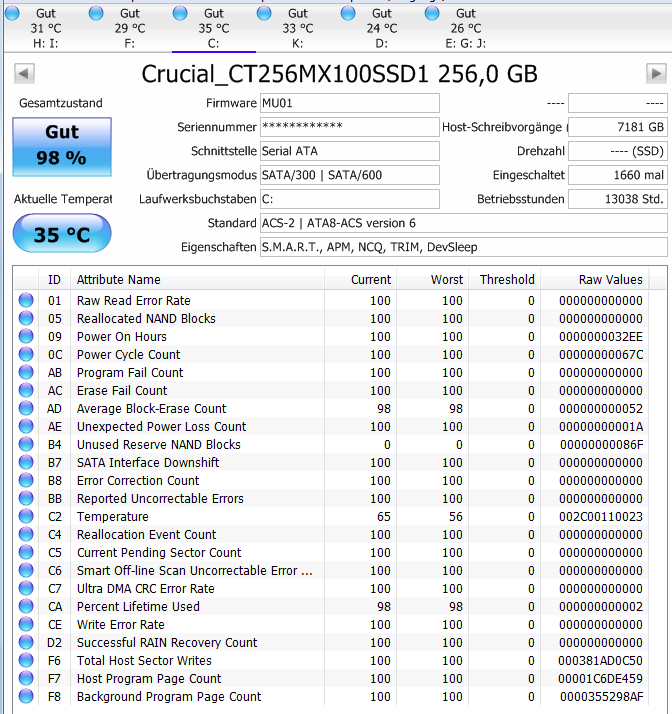Select the H: I: drive tab
The height and width of the screenshot is (714, 672).
46,28
